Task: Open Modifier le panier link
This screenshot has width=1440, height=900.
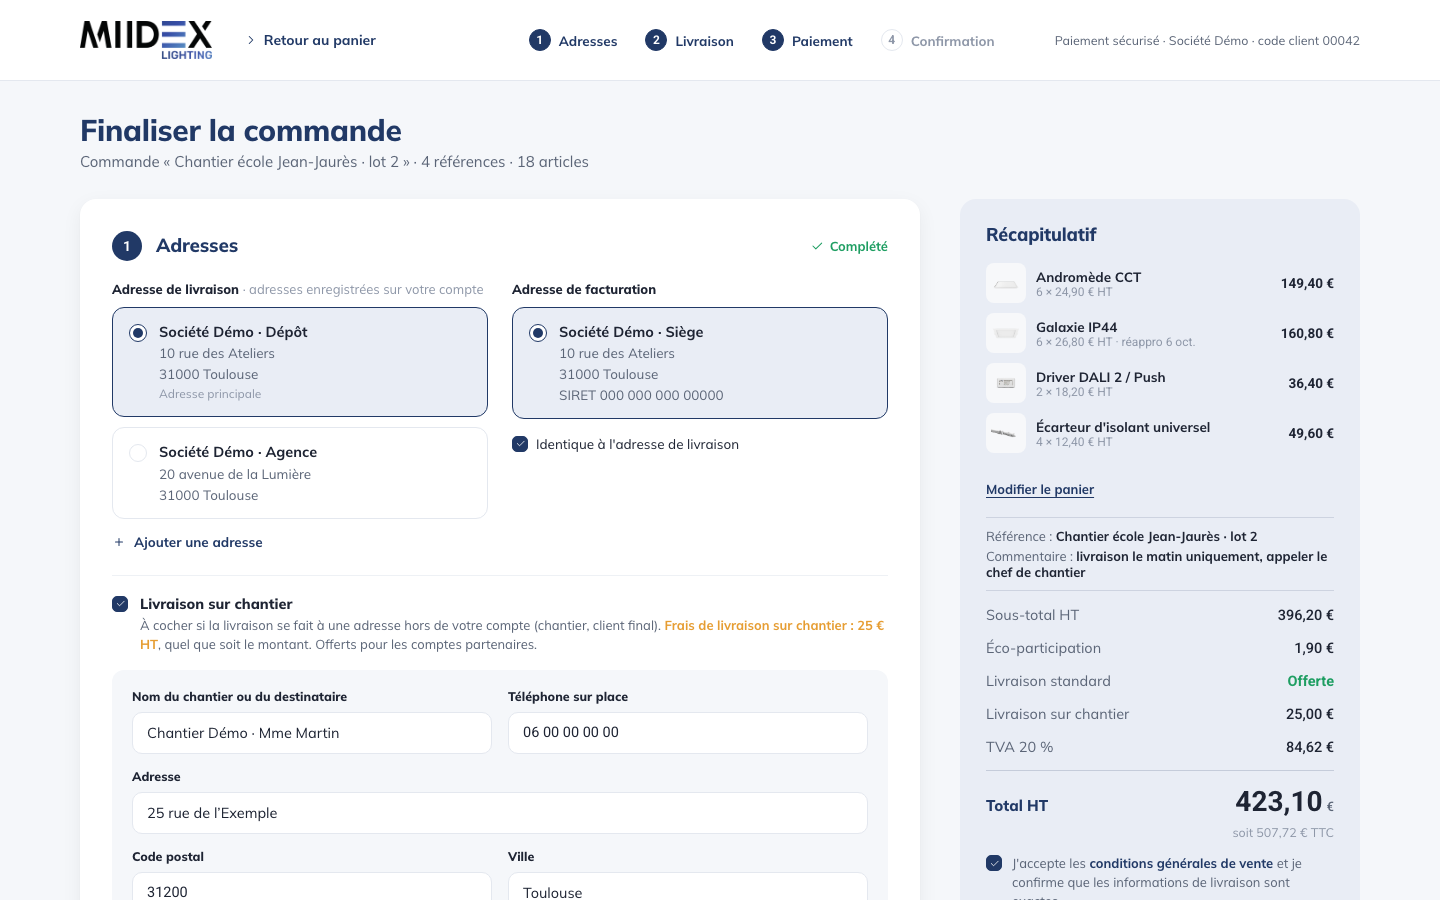Action: [1040, 489]
